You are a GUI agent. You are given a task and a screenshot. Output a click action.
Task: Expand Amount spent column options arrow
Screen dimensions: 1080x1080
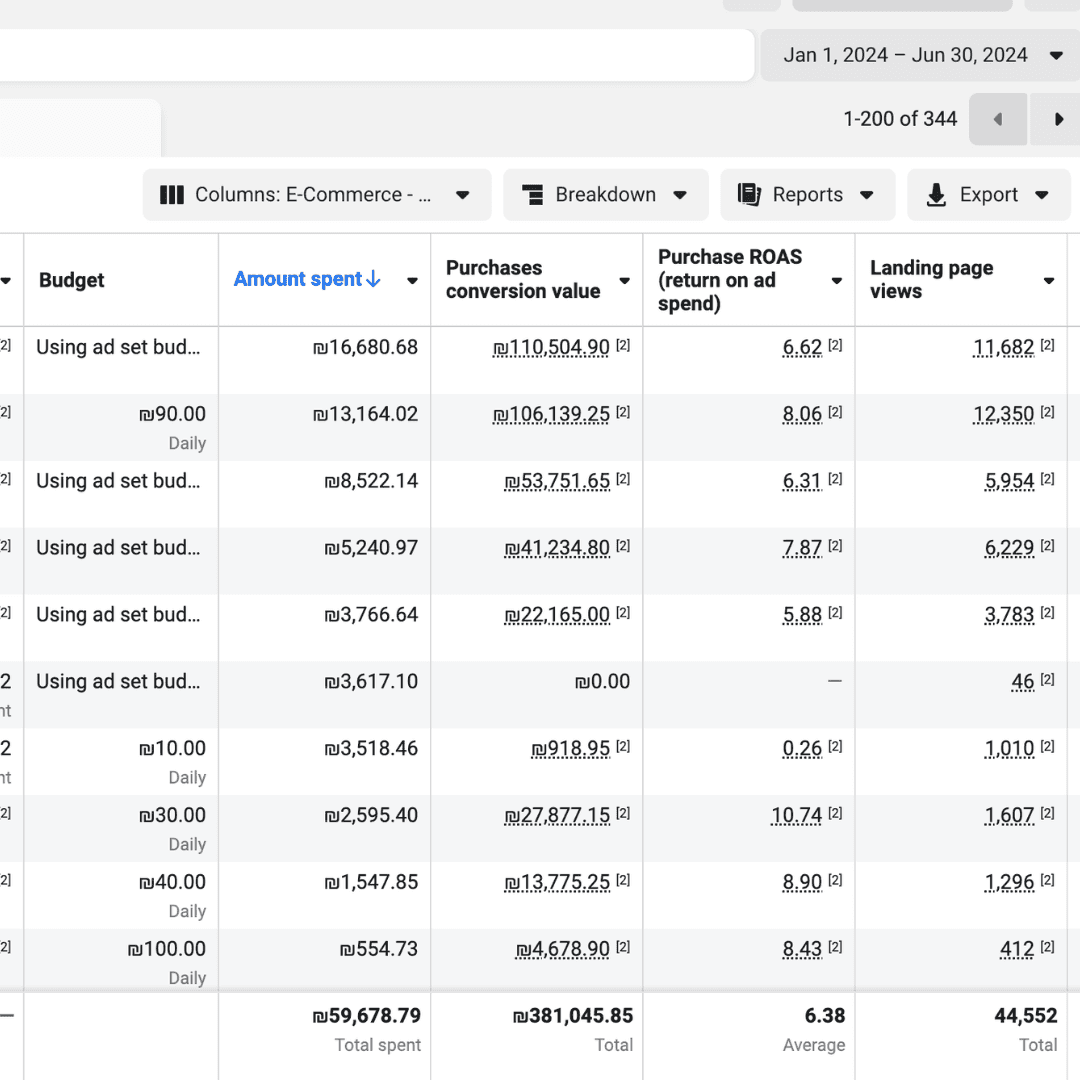[412, 281]
